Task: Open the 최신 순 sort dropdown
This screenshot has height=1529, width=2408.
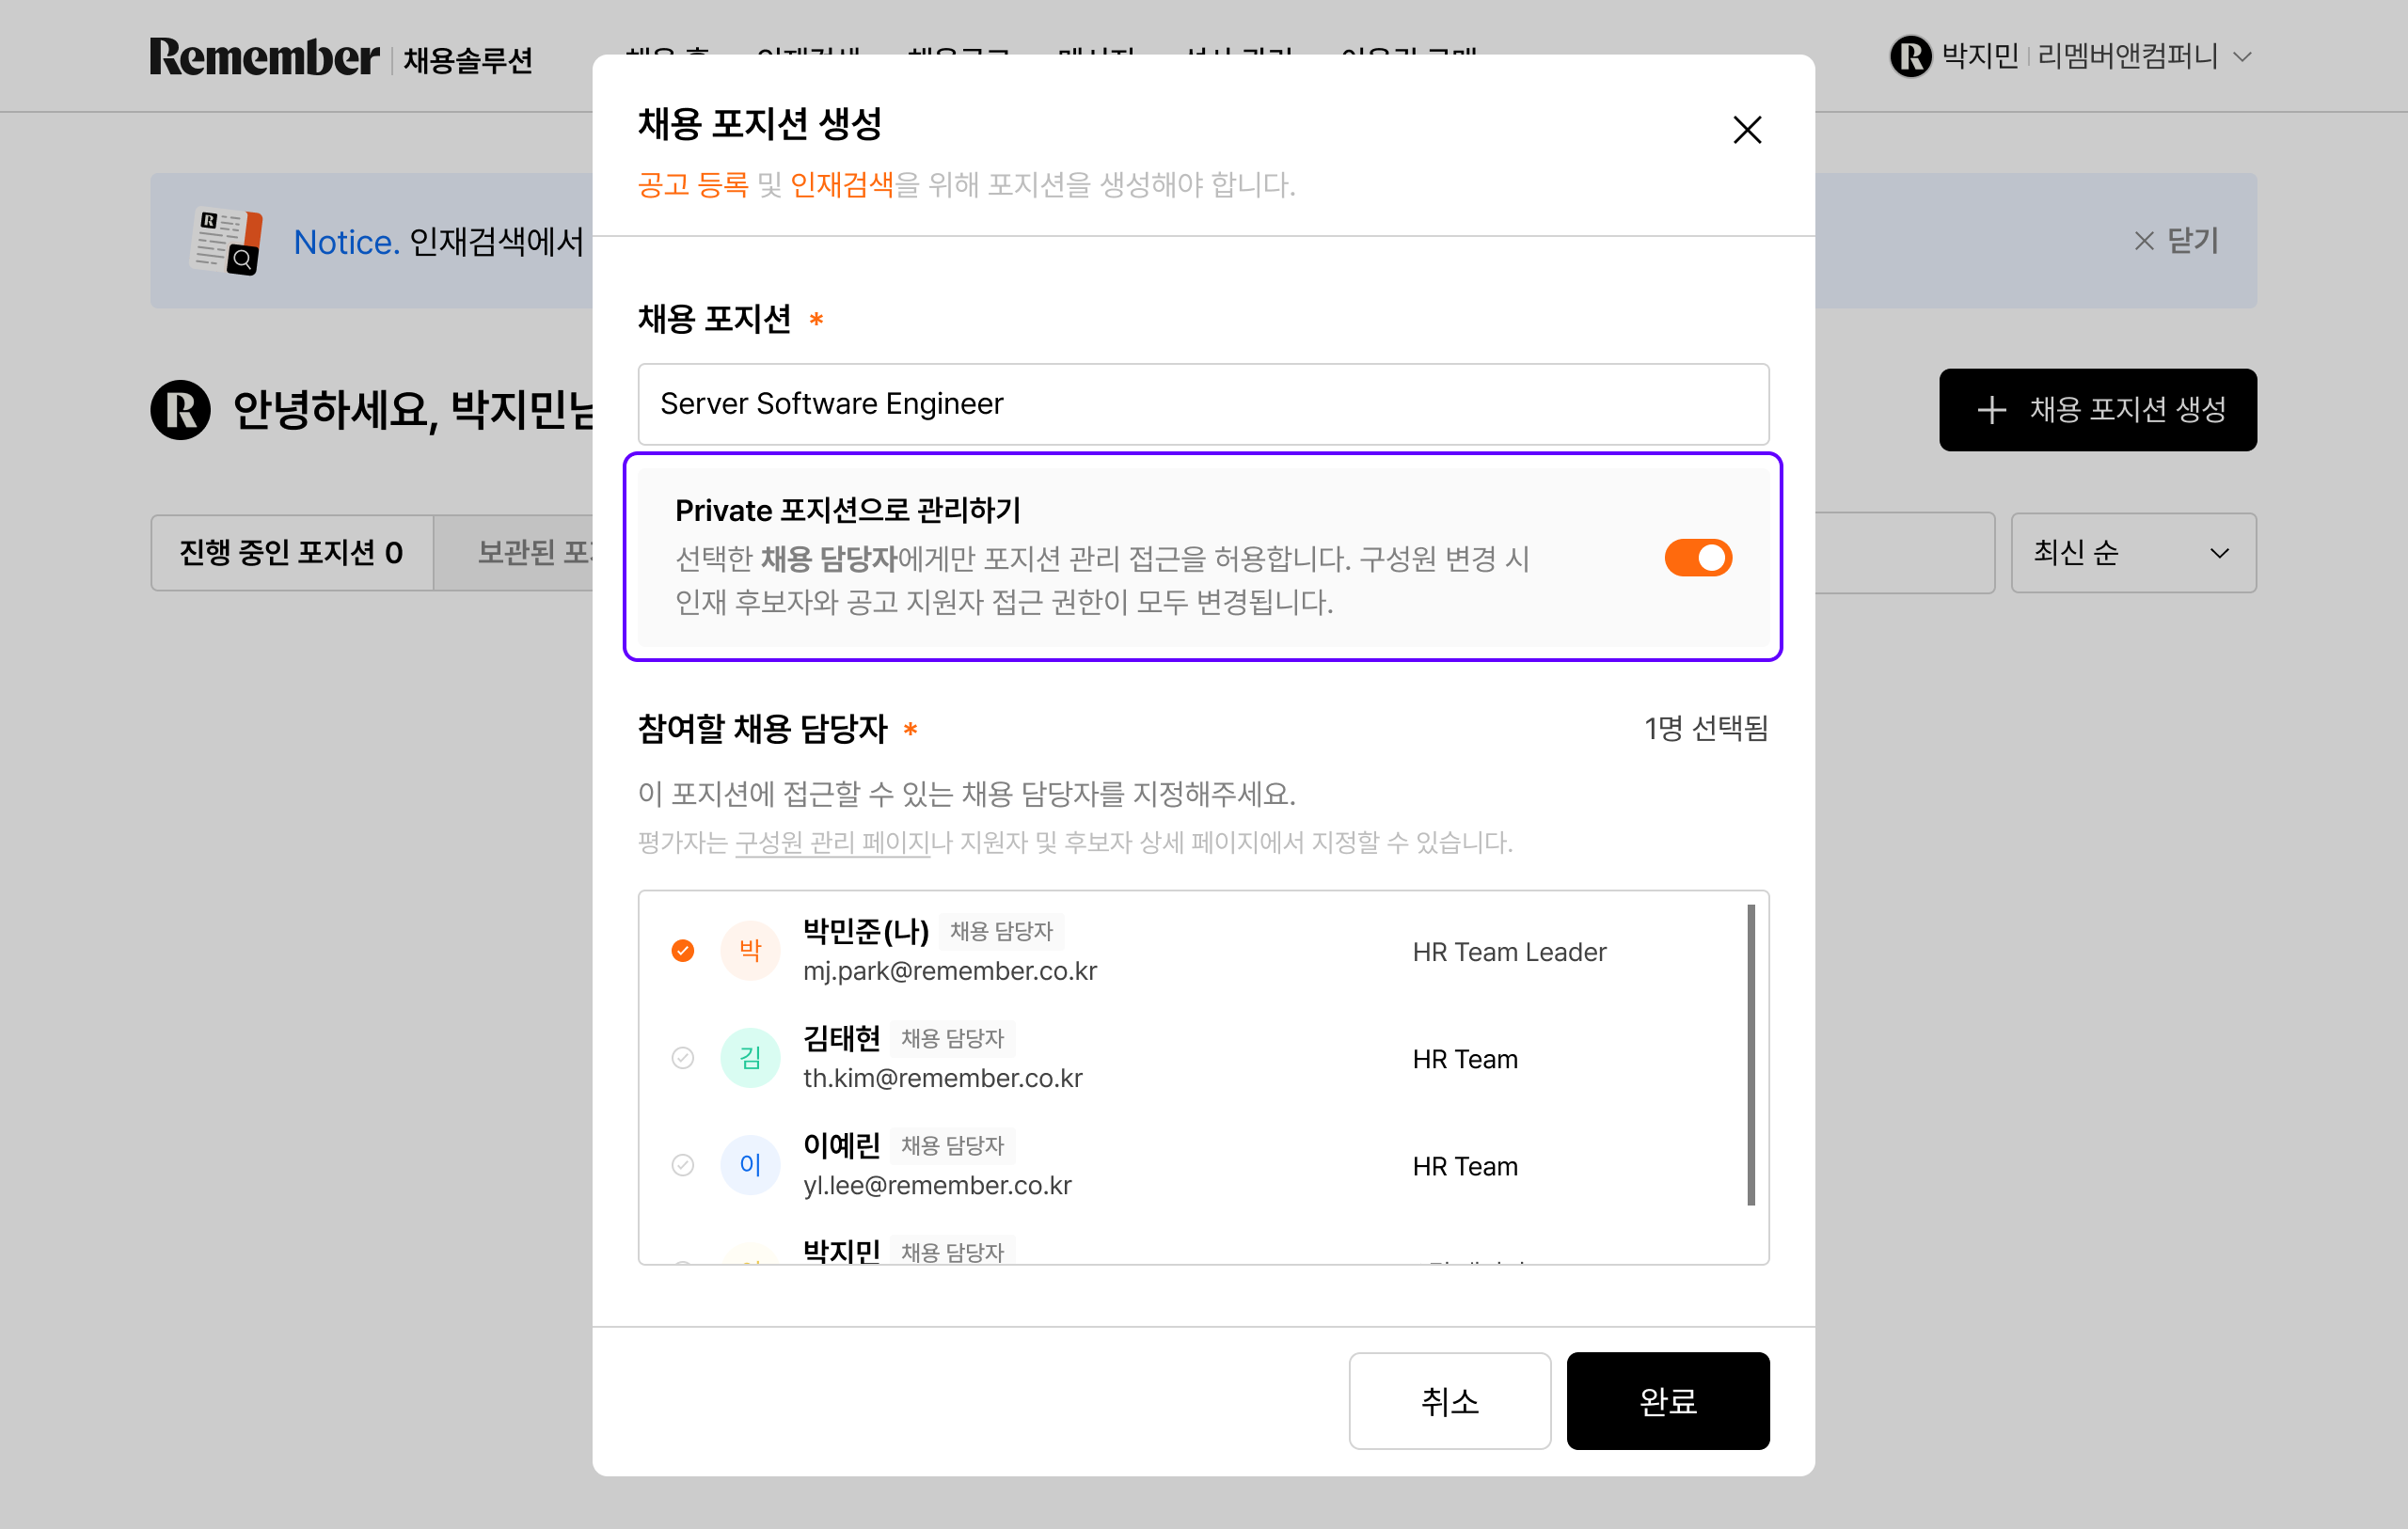Action: (x=2132, y=553)
